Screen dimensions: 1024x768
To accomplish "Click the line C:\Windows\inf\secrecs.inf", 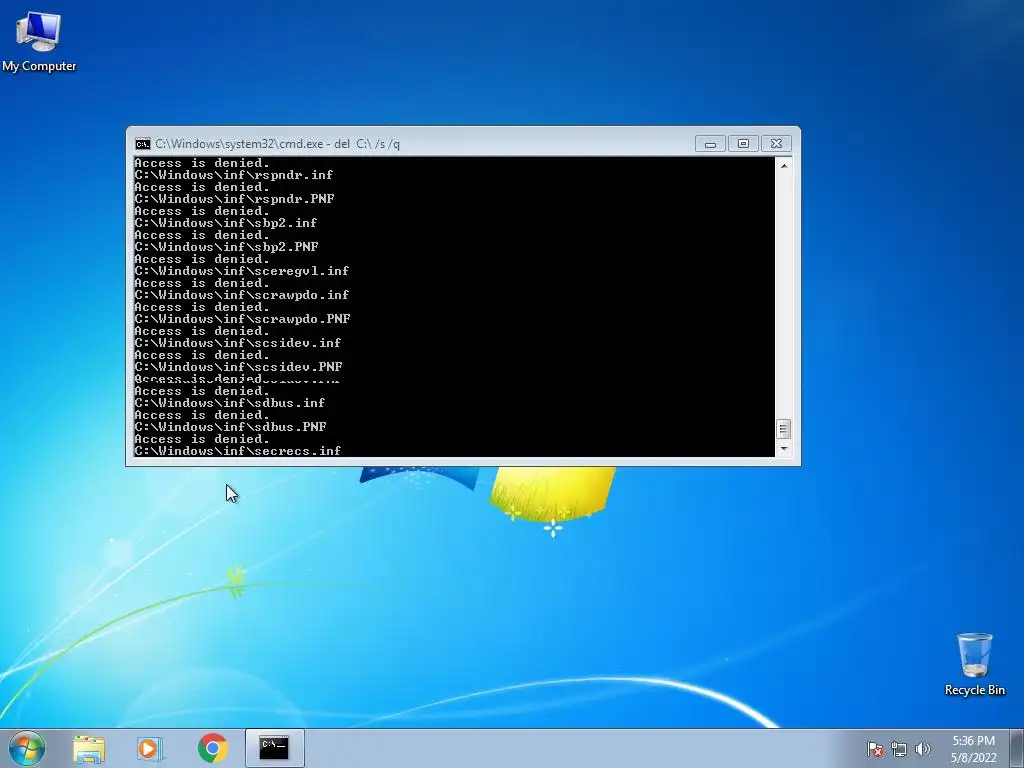I will click(238, 451).
